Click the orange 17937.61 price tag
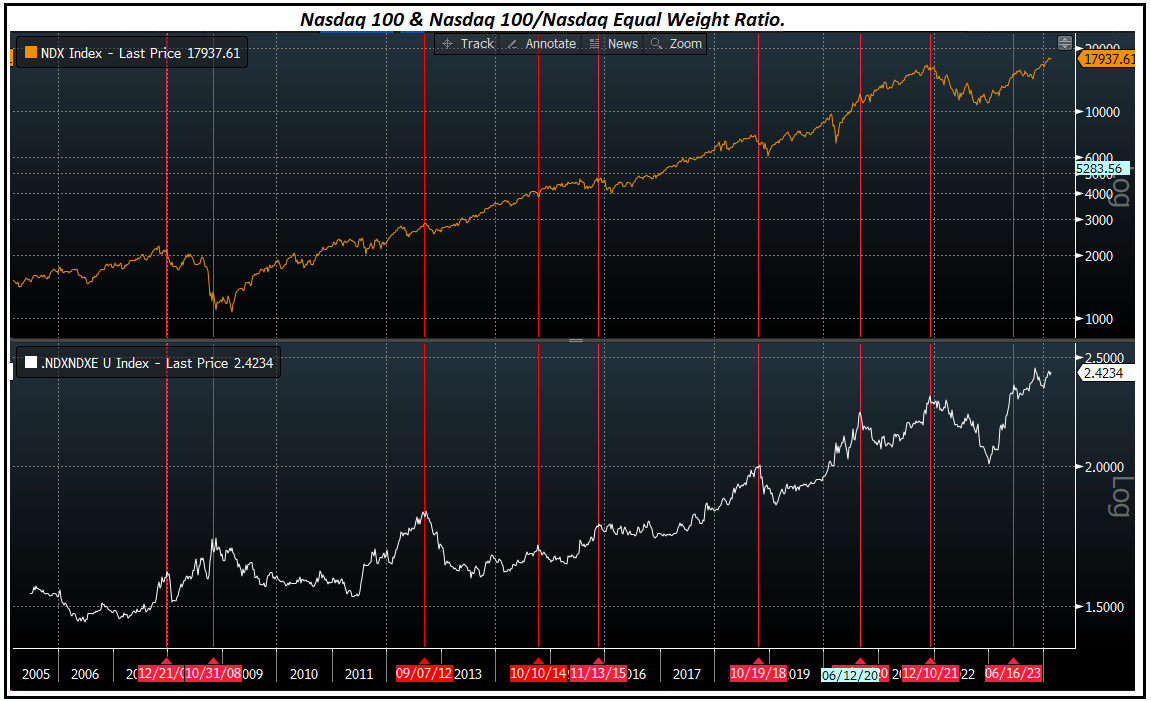Viewport: 1151px width, 701px height. tap(1108, 59)
